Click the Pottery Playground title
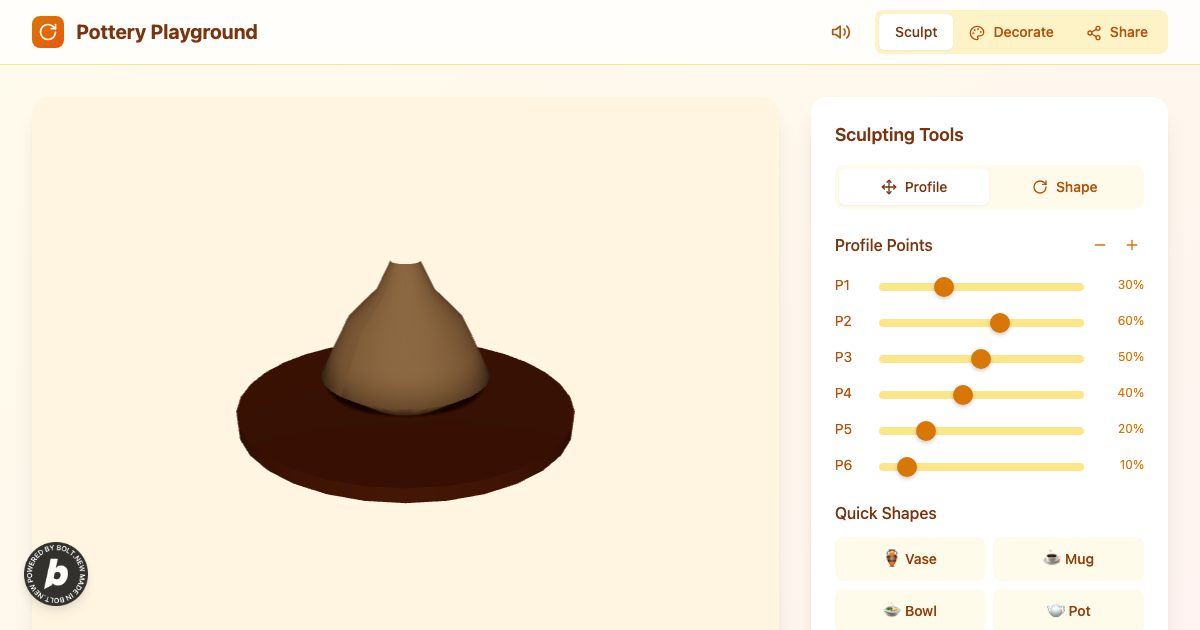The width and height of the screenshot is (1200, 630). (x=167, y=32)
